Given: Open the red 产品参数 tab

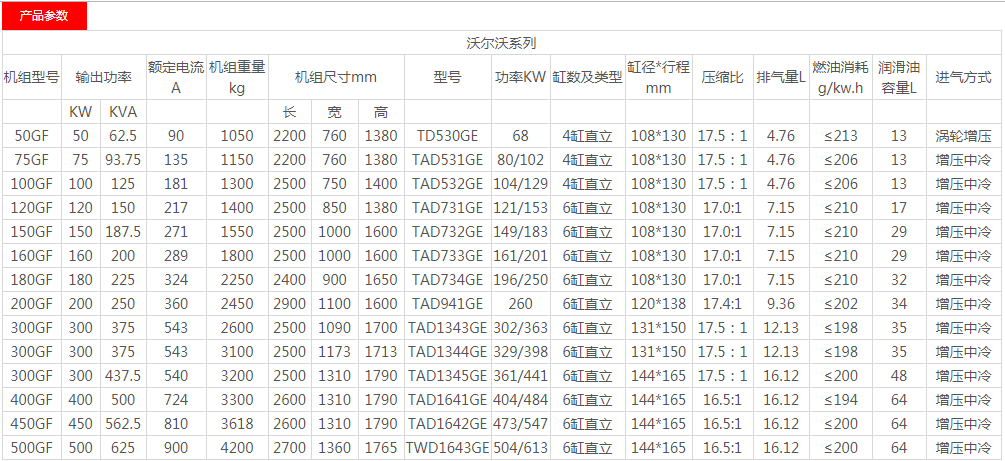Looking at the screenshot, I should point(44,16).
